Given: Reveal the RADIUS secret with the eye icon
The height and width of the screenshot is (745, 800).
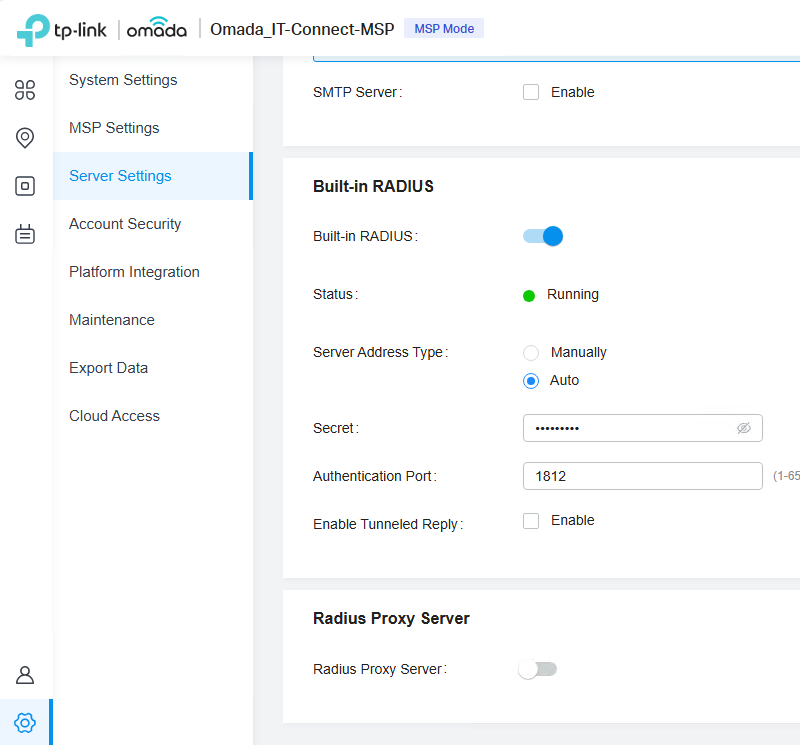Looking at the screenshot, I should click(744, 428).
